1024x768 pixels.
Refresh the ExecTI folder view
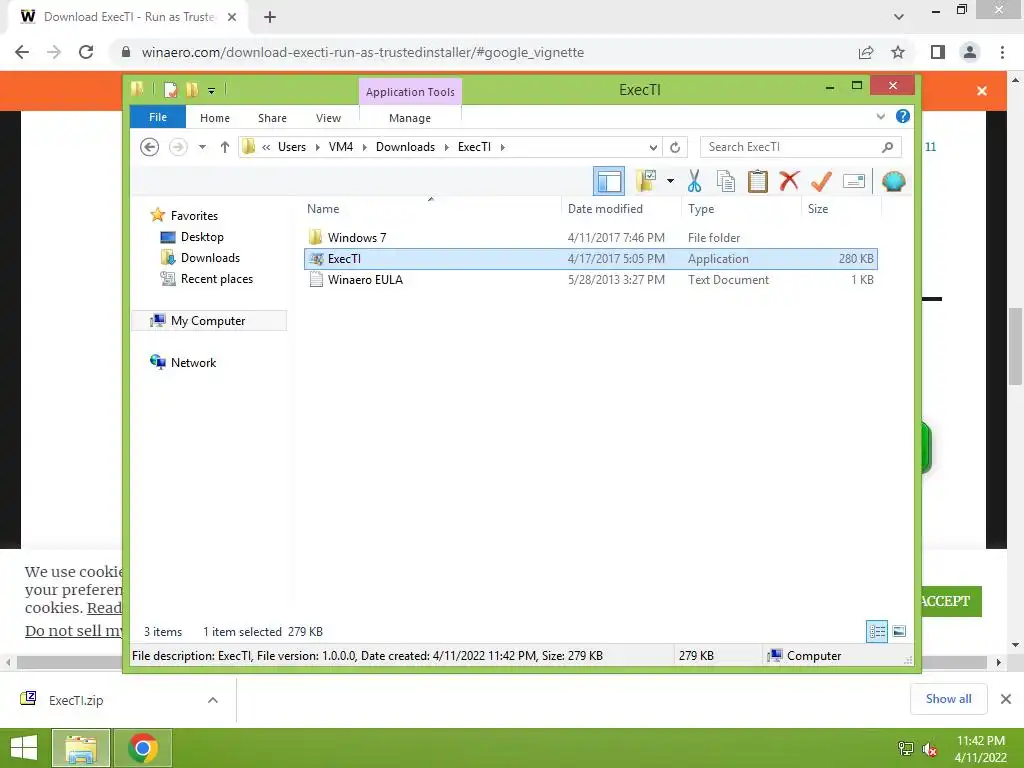[675, 147]
